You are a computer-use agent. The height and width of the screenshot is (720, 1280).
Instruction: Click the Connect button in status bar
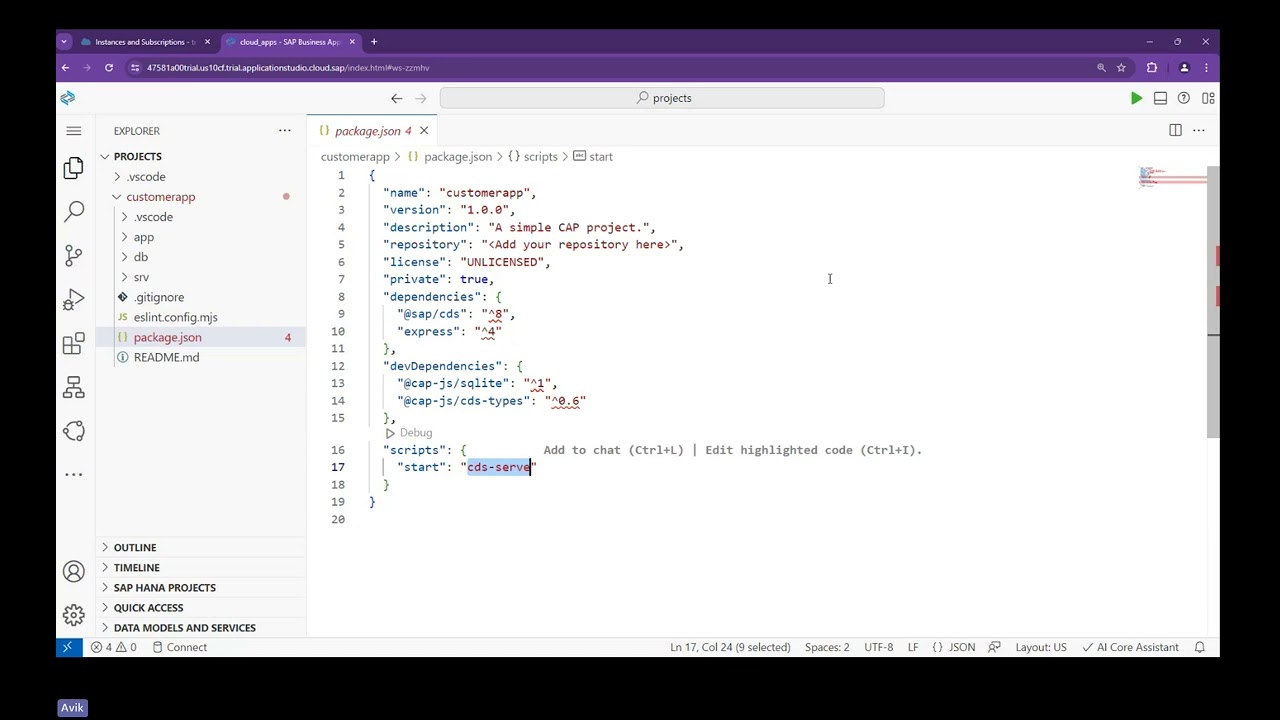(180, 647)
